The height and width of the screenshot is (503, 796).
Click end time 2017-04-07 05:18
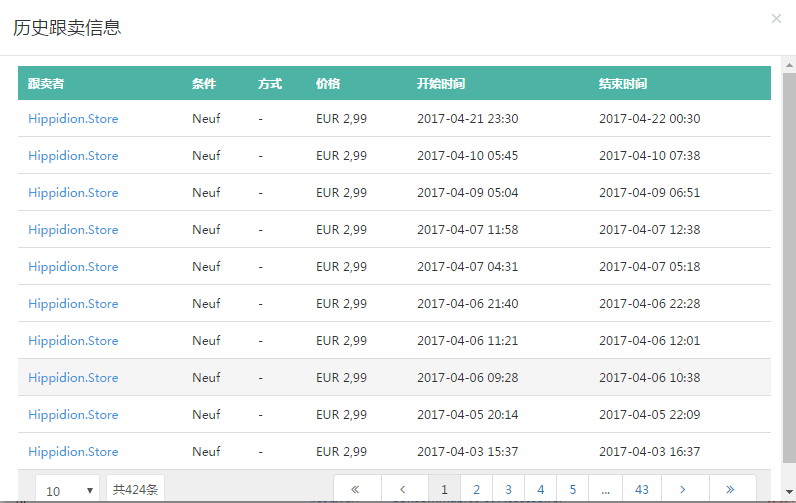pyautogui.click(x=649, y=267)
